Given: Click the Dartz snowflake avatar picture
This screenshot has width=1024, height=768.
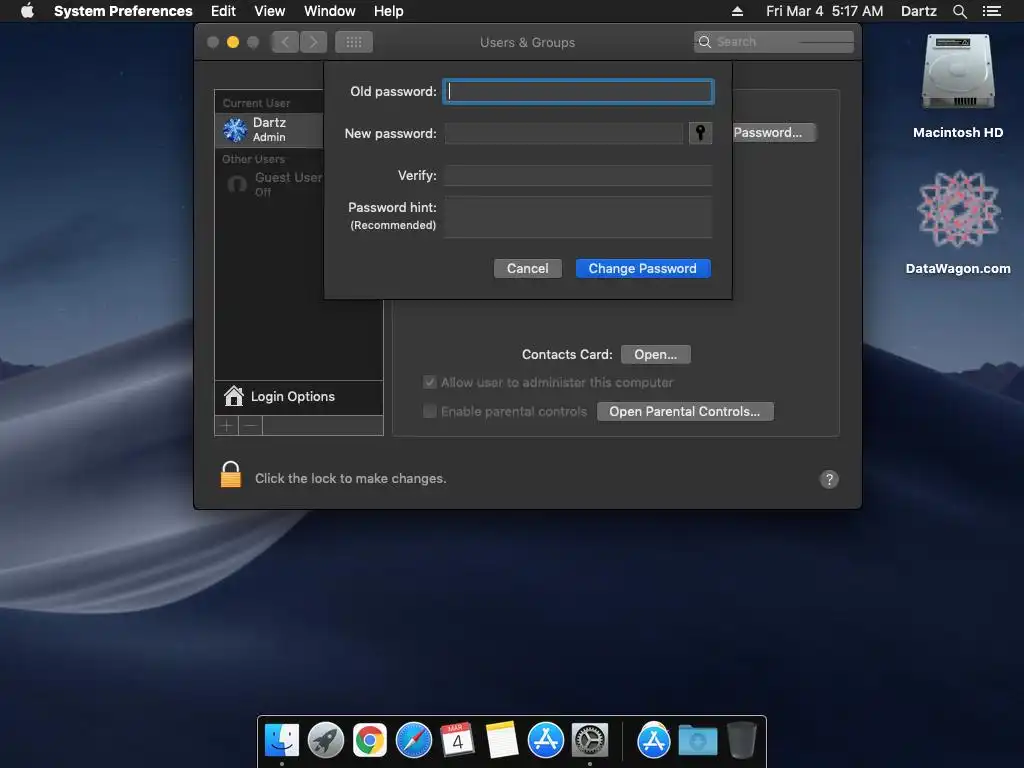Looking at the screenshot, I should pos(235,130).
